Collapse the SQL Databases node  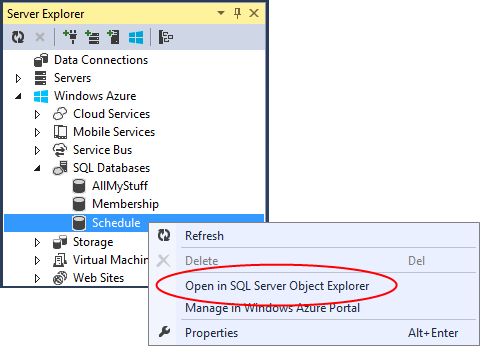click(x=37, y=168)
